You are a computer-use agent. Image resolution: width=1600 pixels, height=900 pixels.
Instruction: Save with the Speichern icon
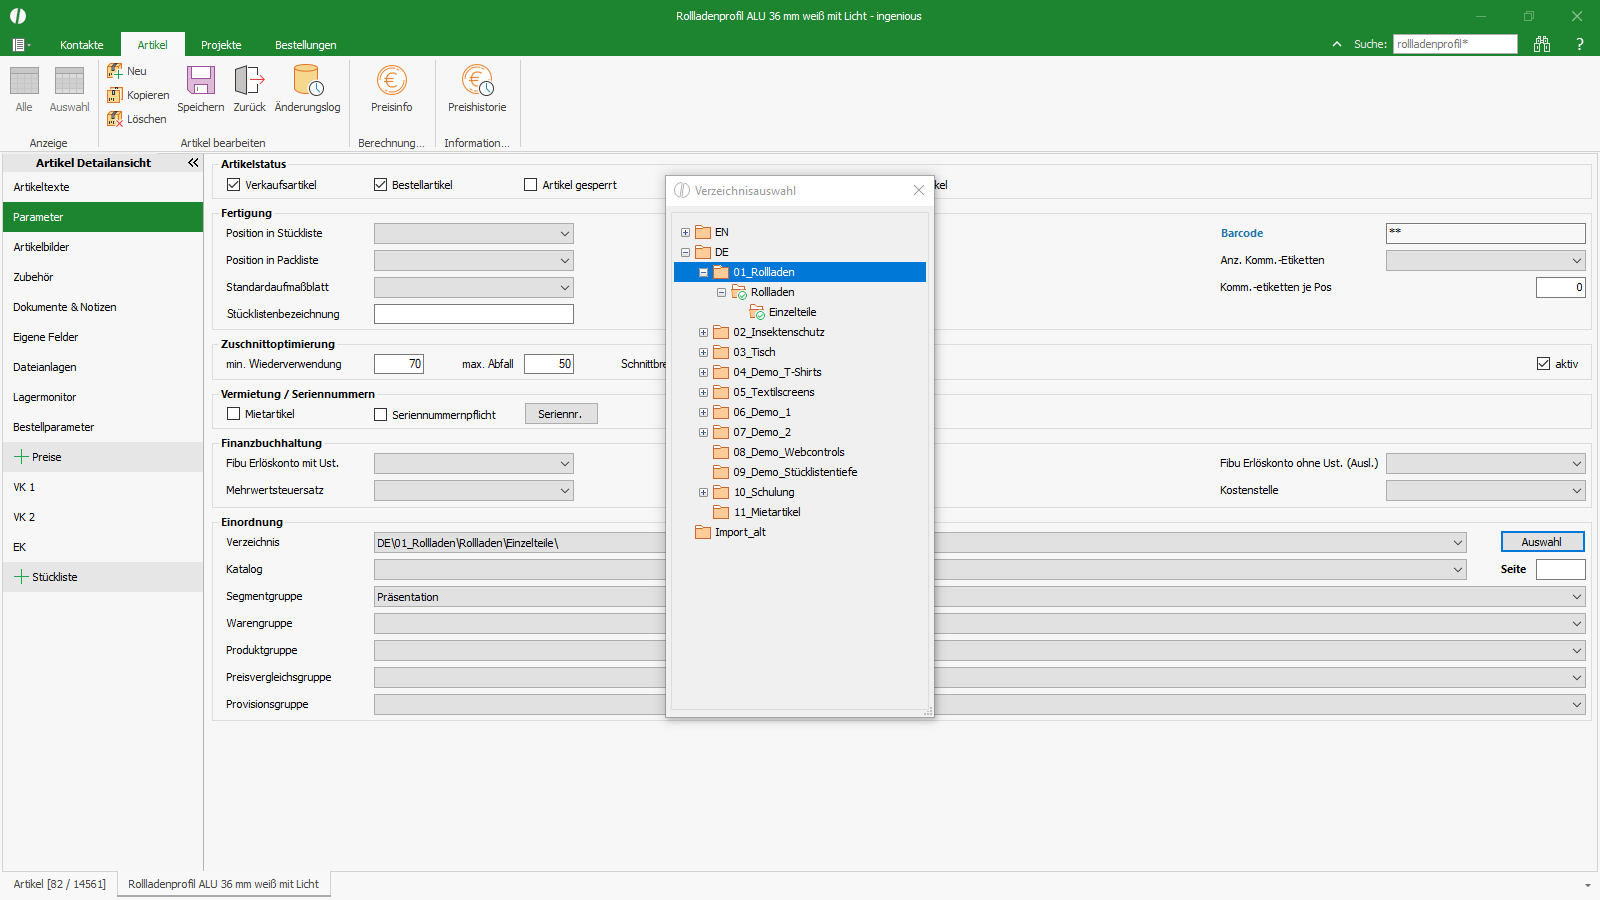point(201,80)
